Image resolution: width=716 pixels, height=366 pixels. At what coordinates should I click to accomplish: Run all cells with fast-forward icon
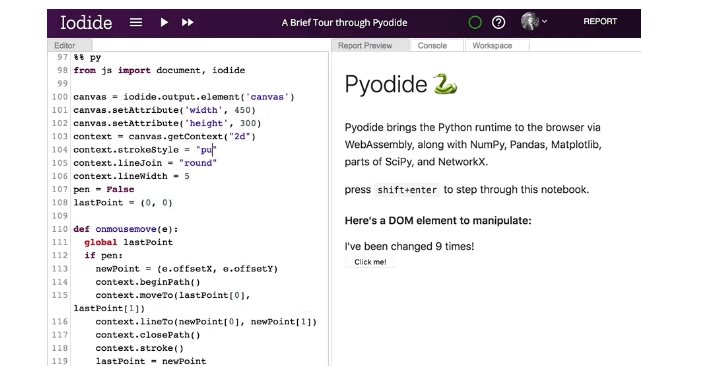[187, 22]
